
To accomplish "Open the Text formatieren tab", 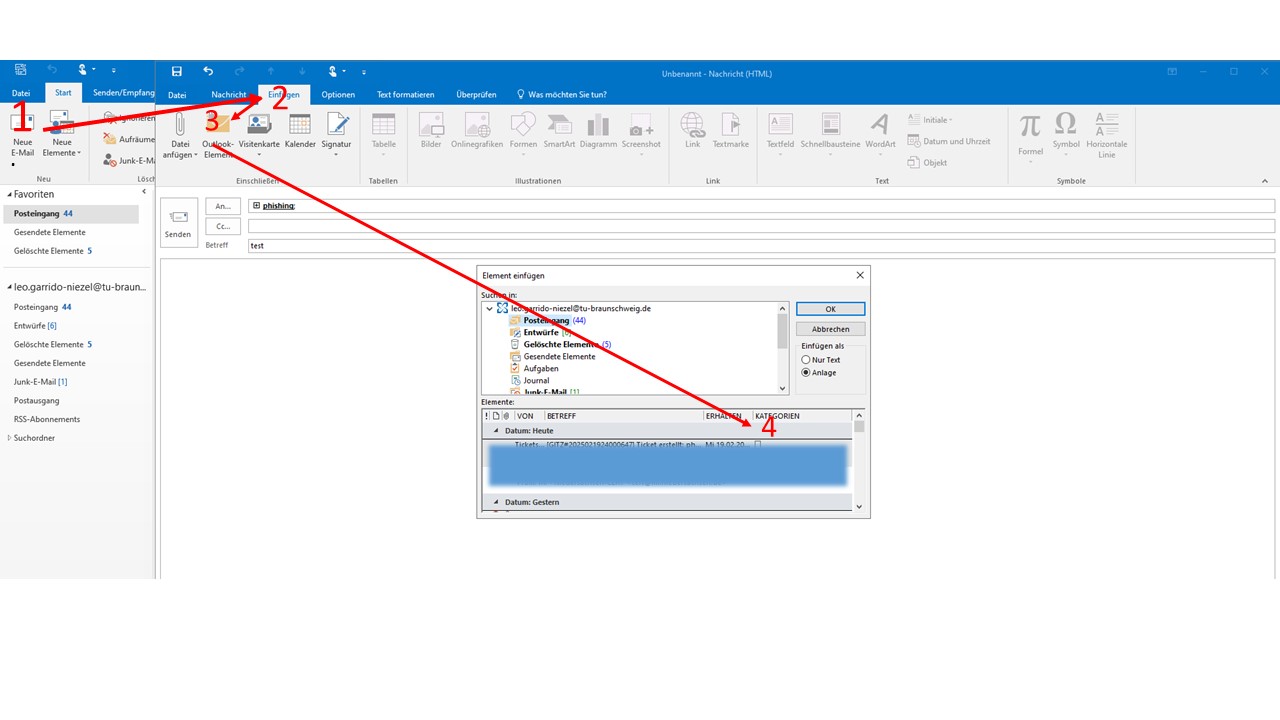I will click(x=405, y=95).
